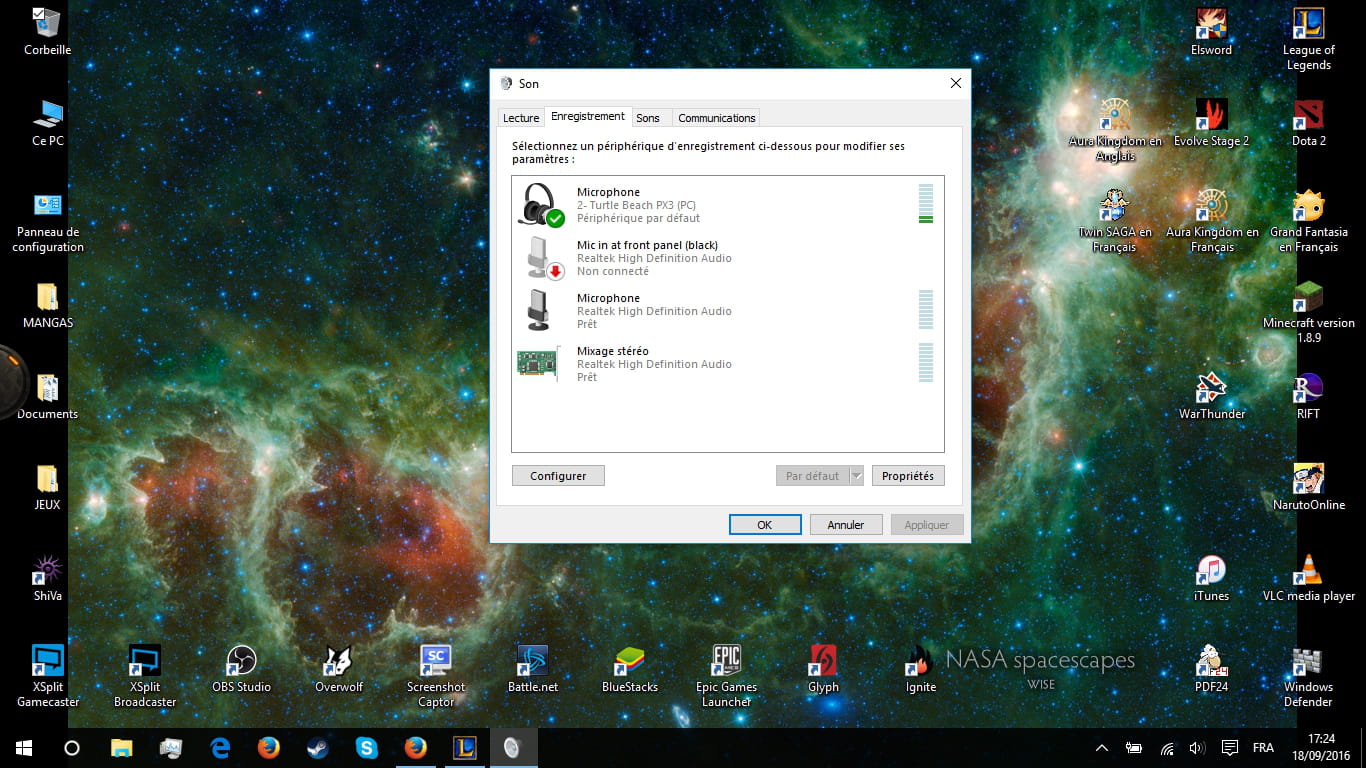This screenshot has height=768, width=1366.
Task: Show hidden system tray icons
Action: coord(1102,748)
